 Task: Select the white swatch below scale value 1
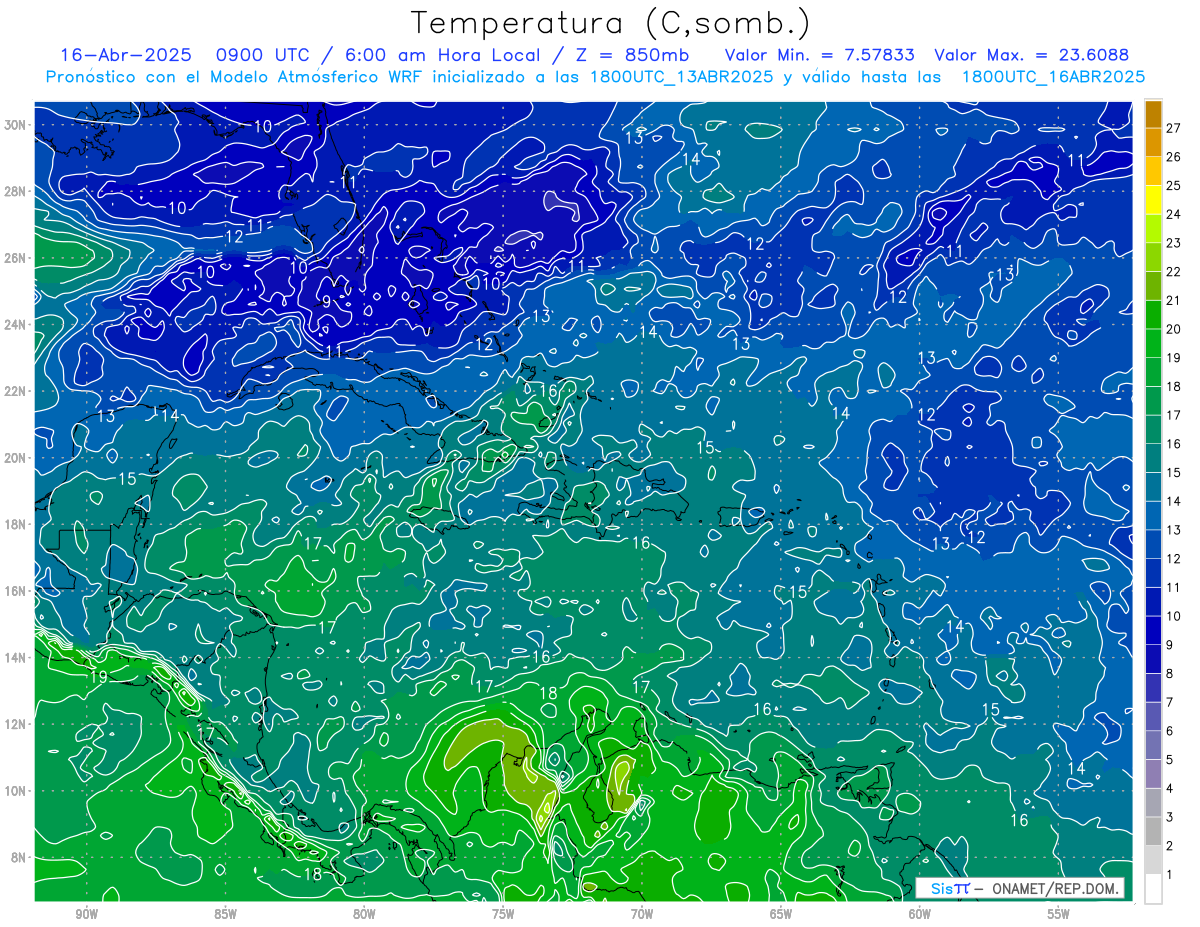(x=1153, y=889)
